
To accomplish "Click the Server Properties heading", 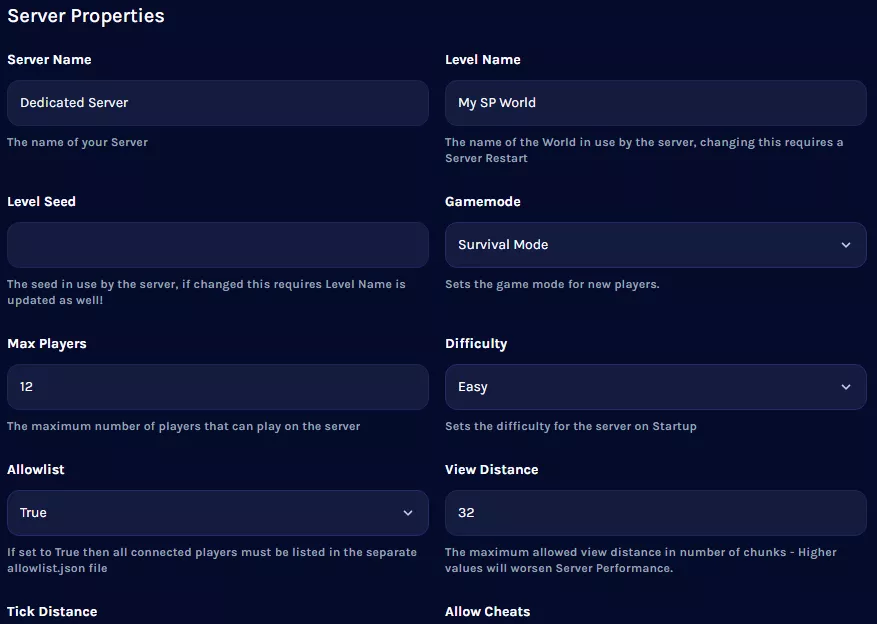I will click(x=86, y=16).
